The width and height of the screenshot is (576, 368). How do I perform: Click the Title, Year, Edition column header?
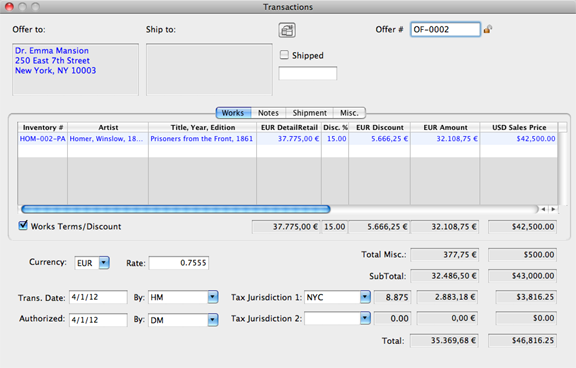(202, 127)
